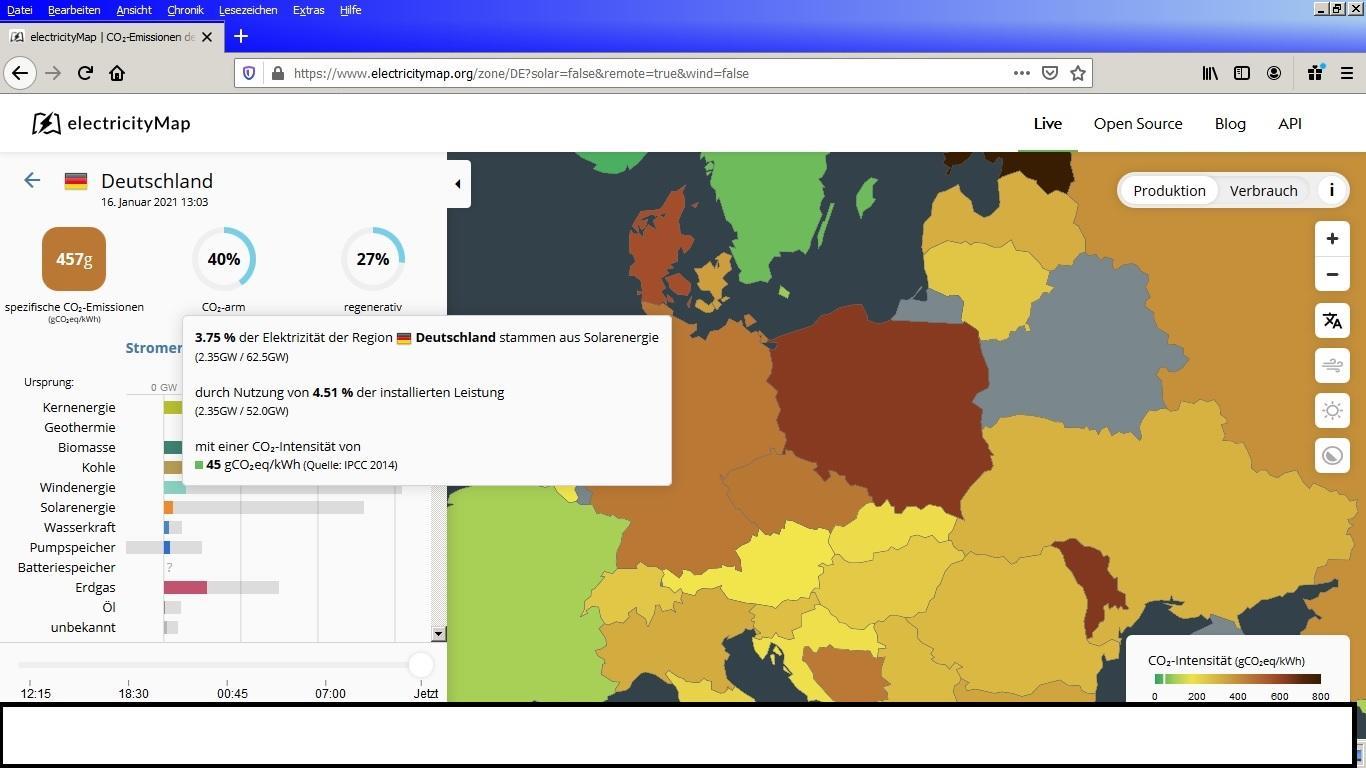Reload the electricityMap page
Image resolution: width=1366 pixels, height=768 pixels.
(x=85, y=73)
